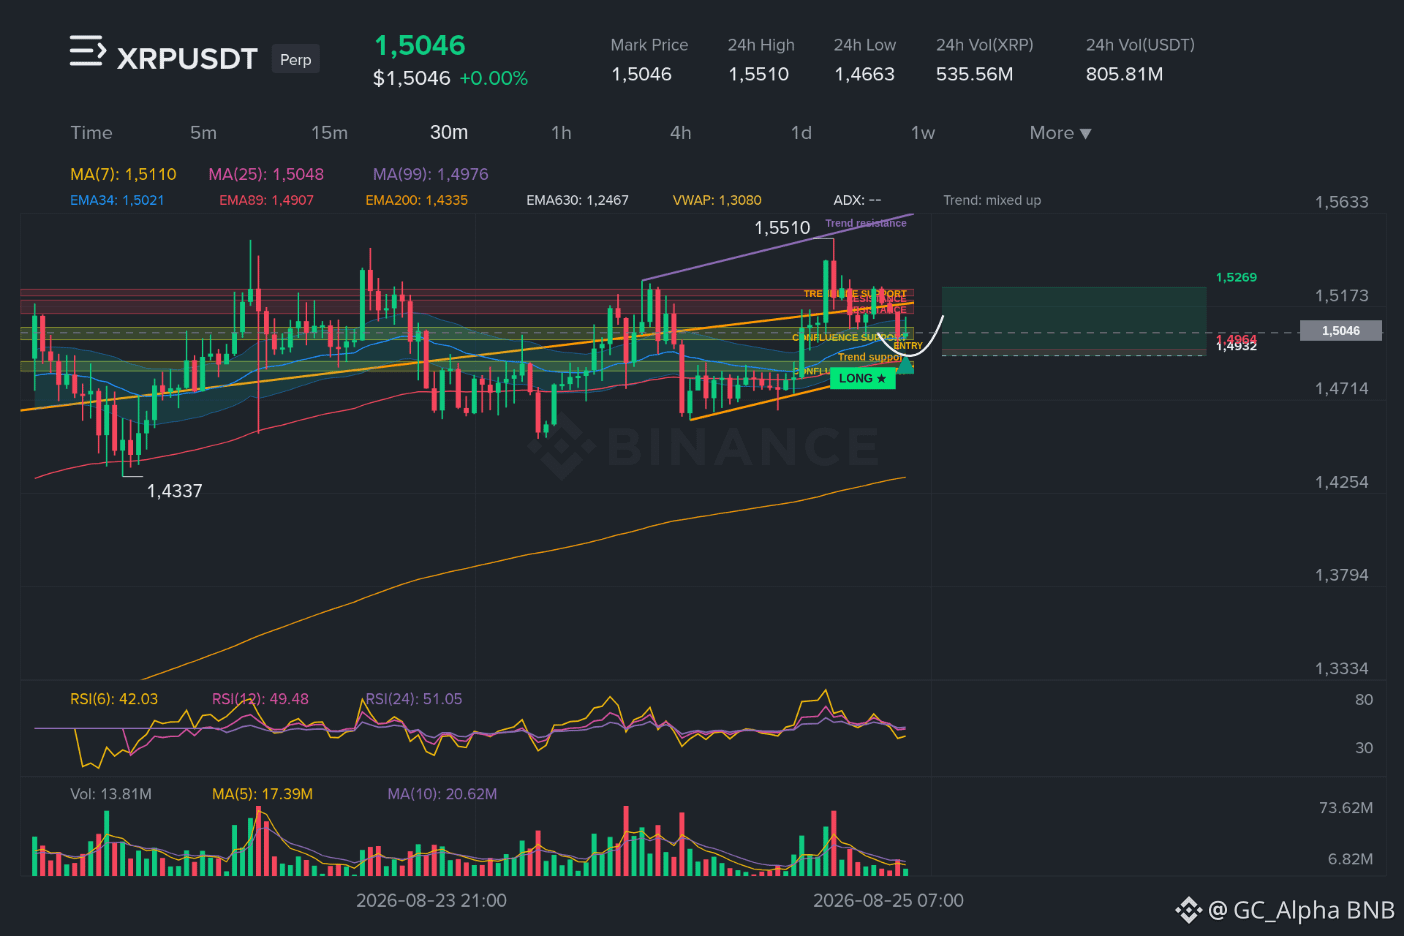Image resolution: width=1404 pixels, height=936 pixels.
Task: Click the MA(10): 20.62M volume label
Action: (x=442, y=794)
